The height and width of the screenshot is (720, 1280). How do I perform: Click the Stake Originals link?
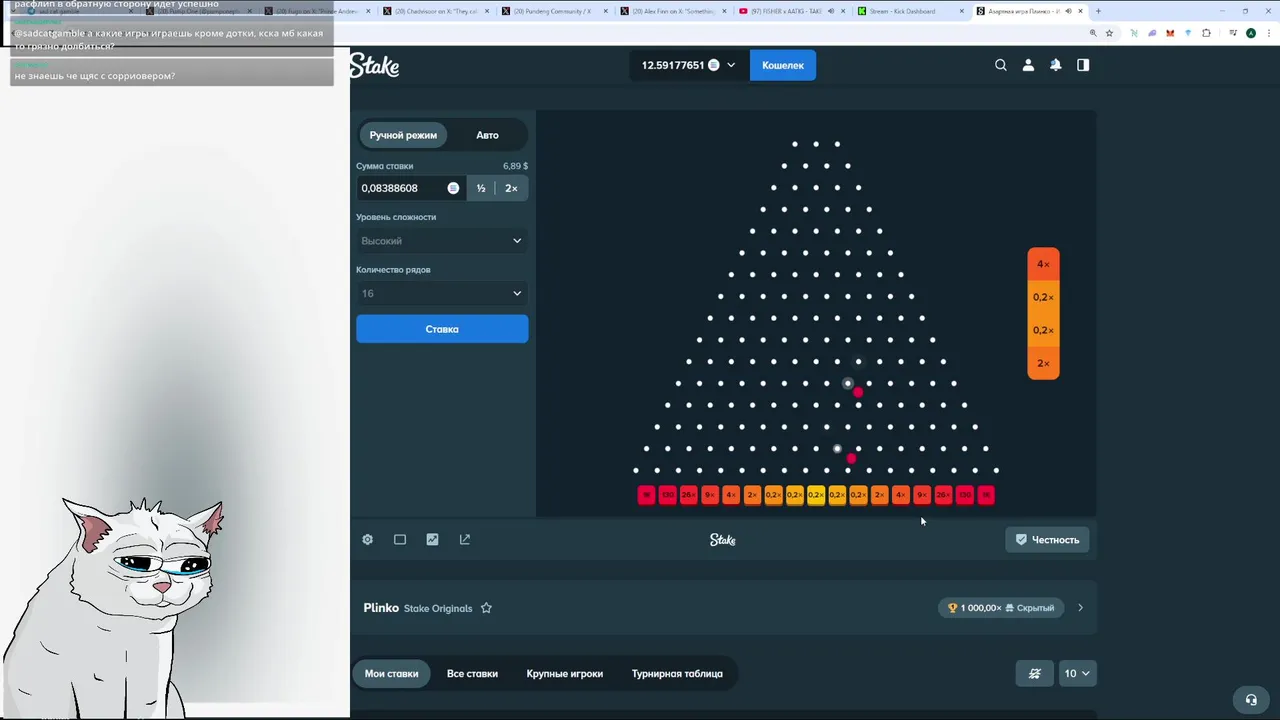coord(438,608)
